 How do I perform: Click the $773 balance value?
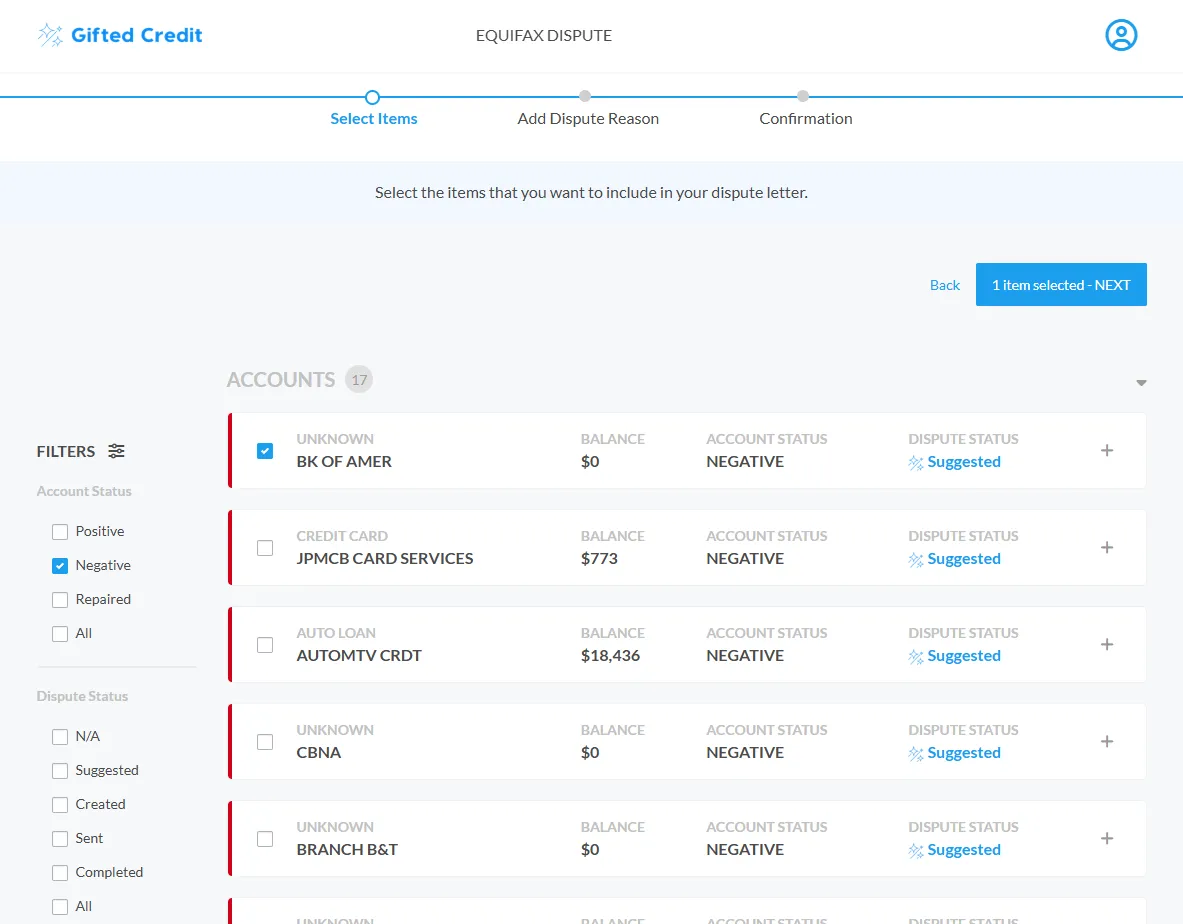(x=599, y=559)
